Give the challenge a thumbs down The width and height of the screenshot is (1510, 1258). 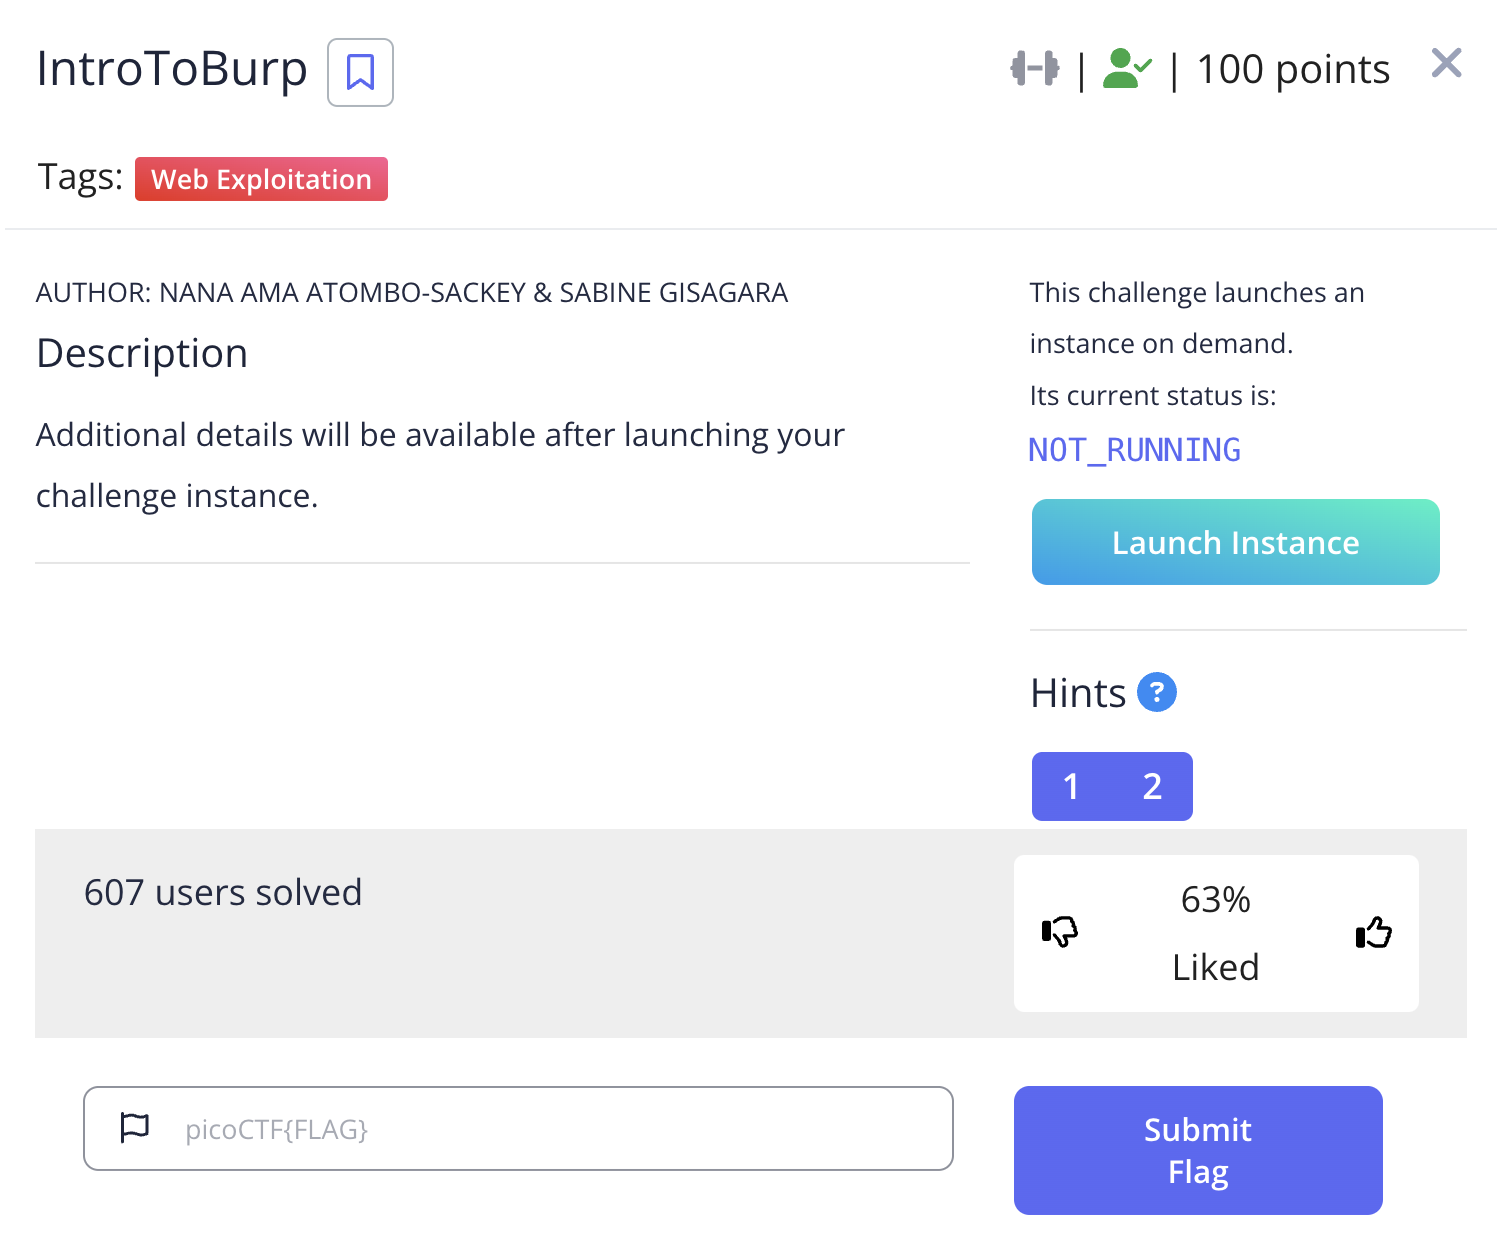(1060, 932)
